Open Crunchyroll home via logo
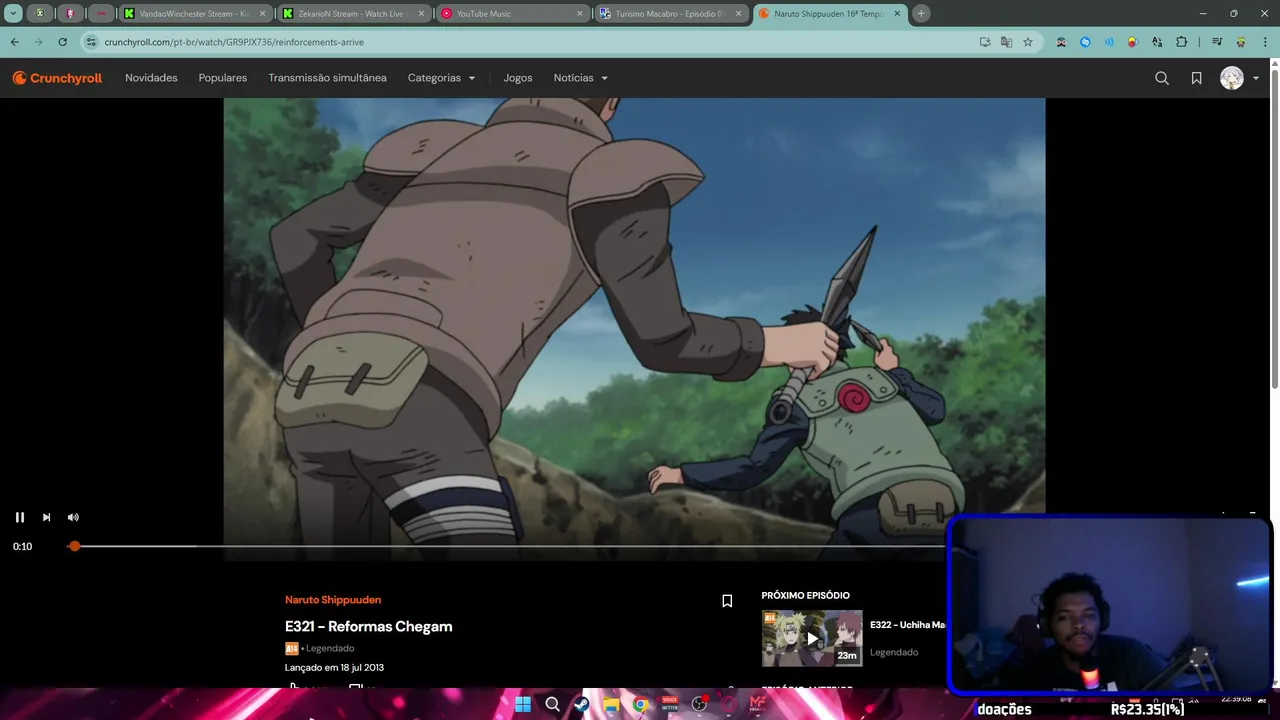 point(57,78)
